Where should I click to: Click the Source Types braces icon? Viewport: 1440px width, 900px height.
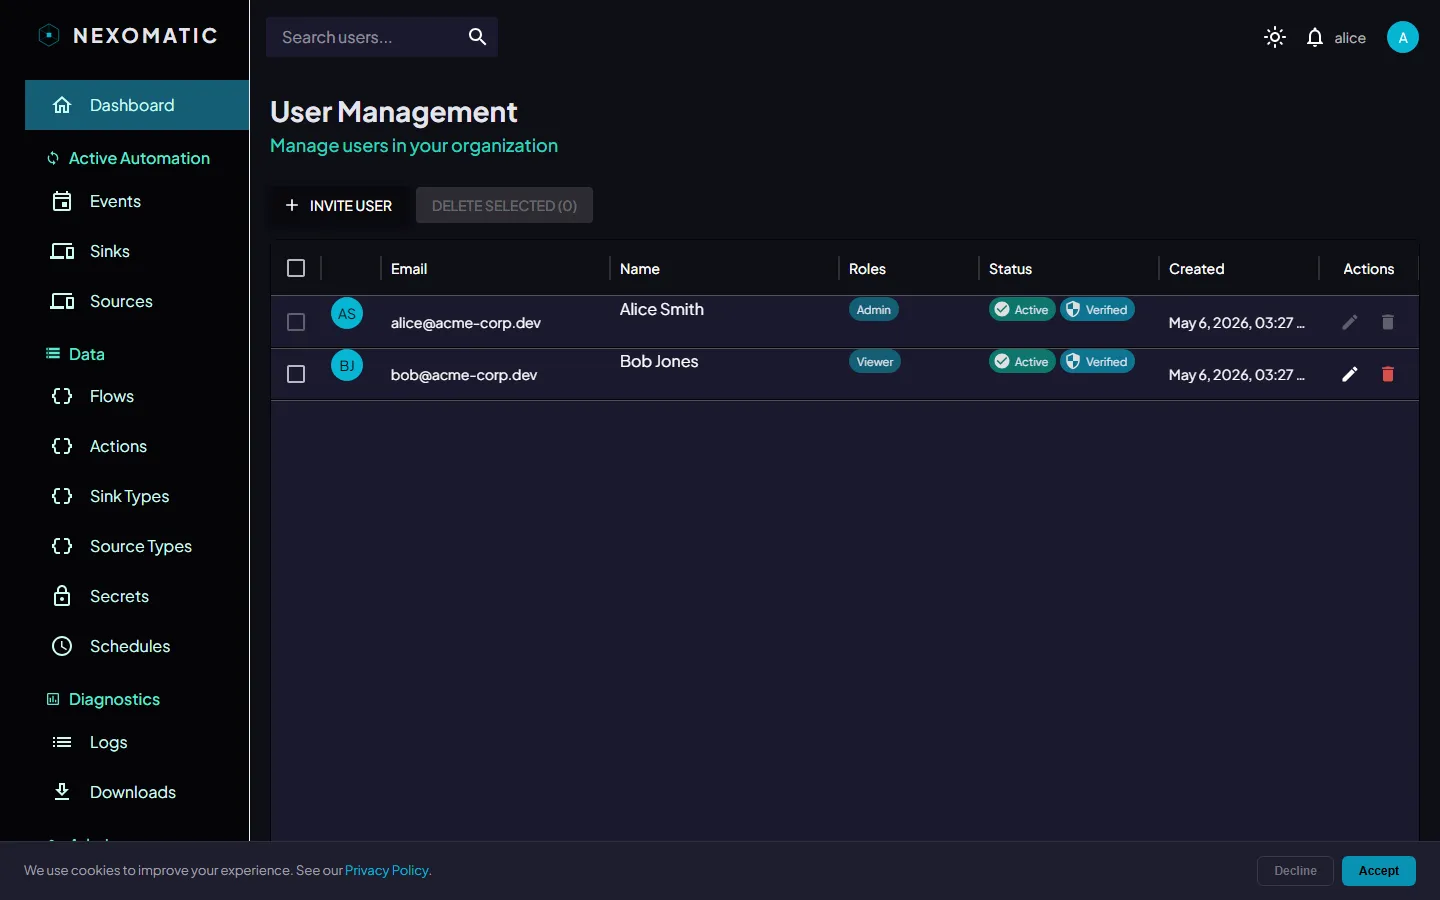coord(62,546)
